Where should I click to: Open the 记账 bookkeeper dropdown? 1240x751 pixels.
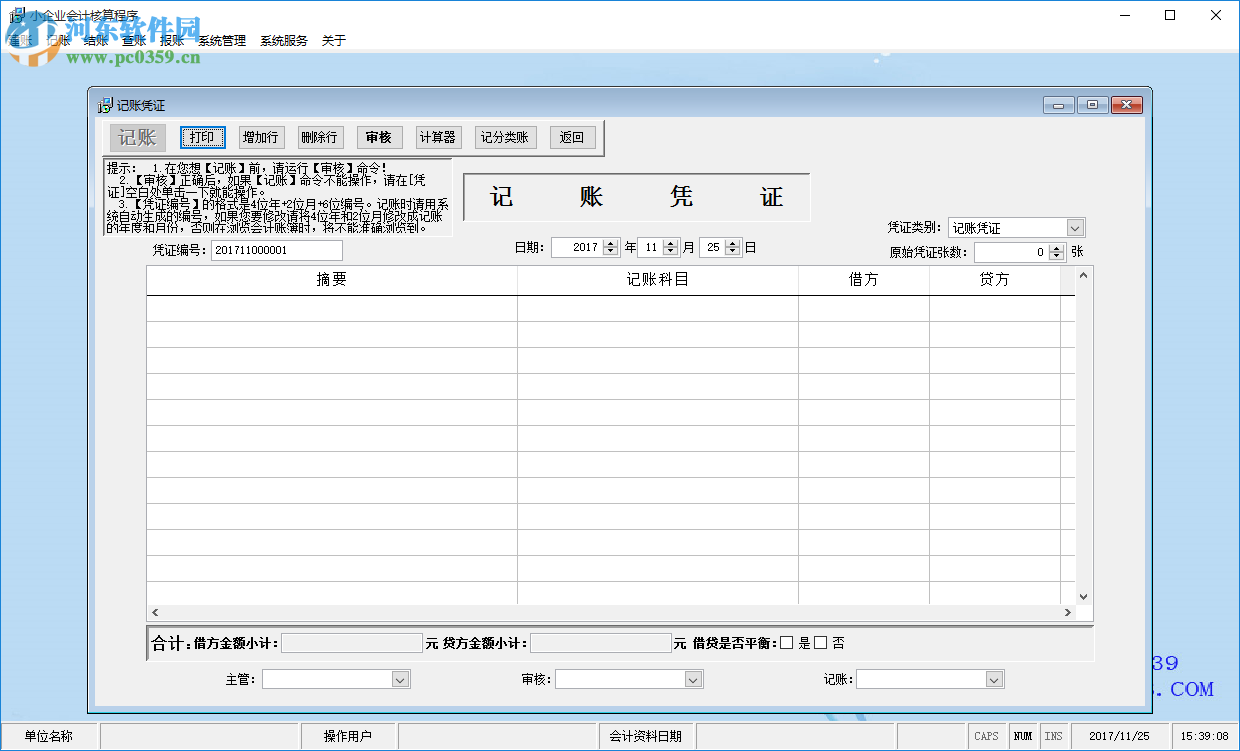point(991,678)
